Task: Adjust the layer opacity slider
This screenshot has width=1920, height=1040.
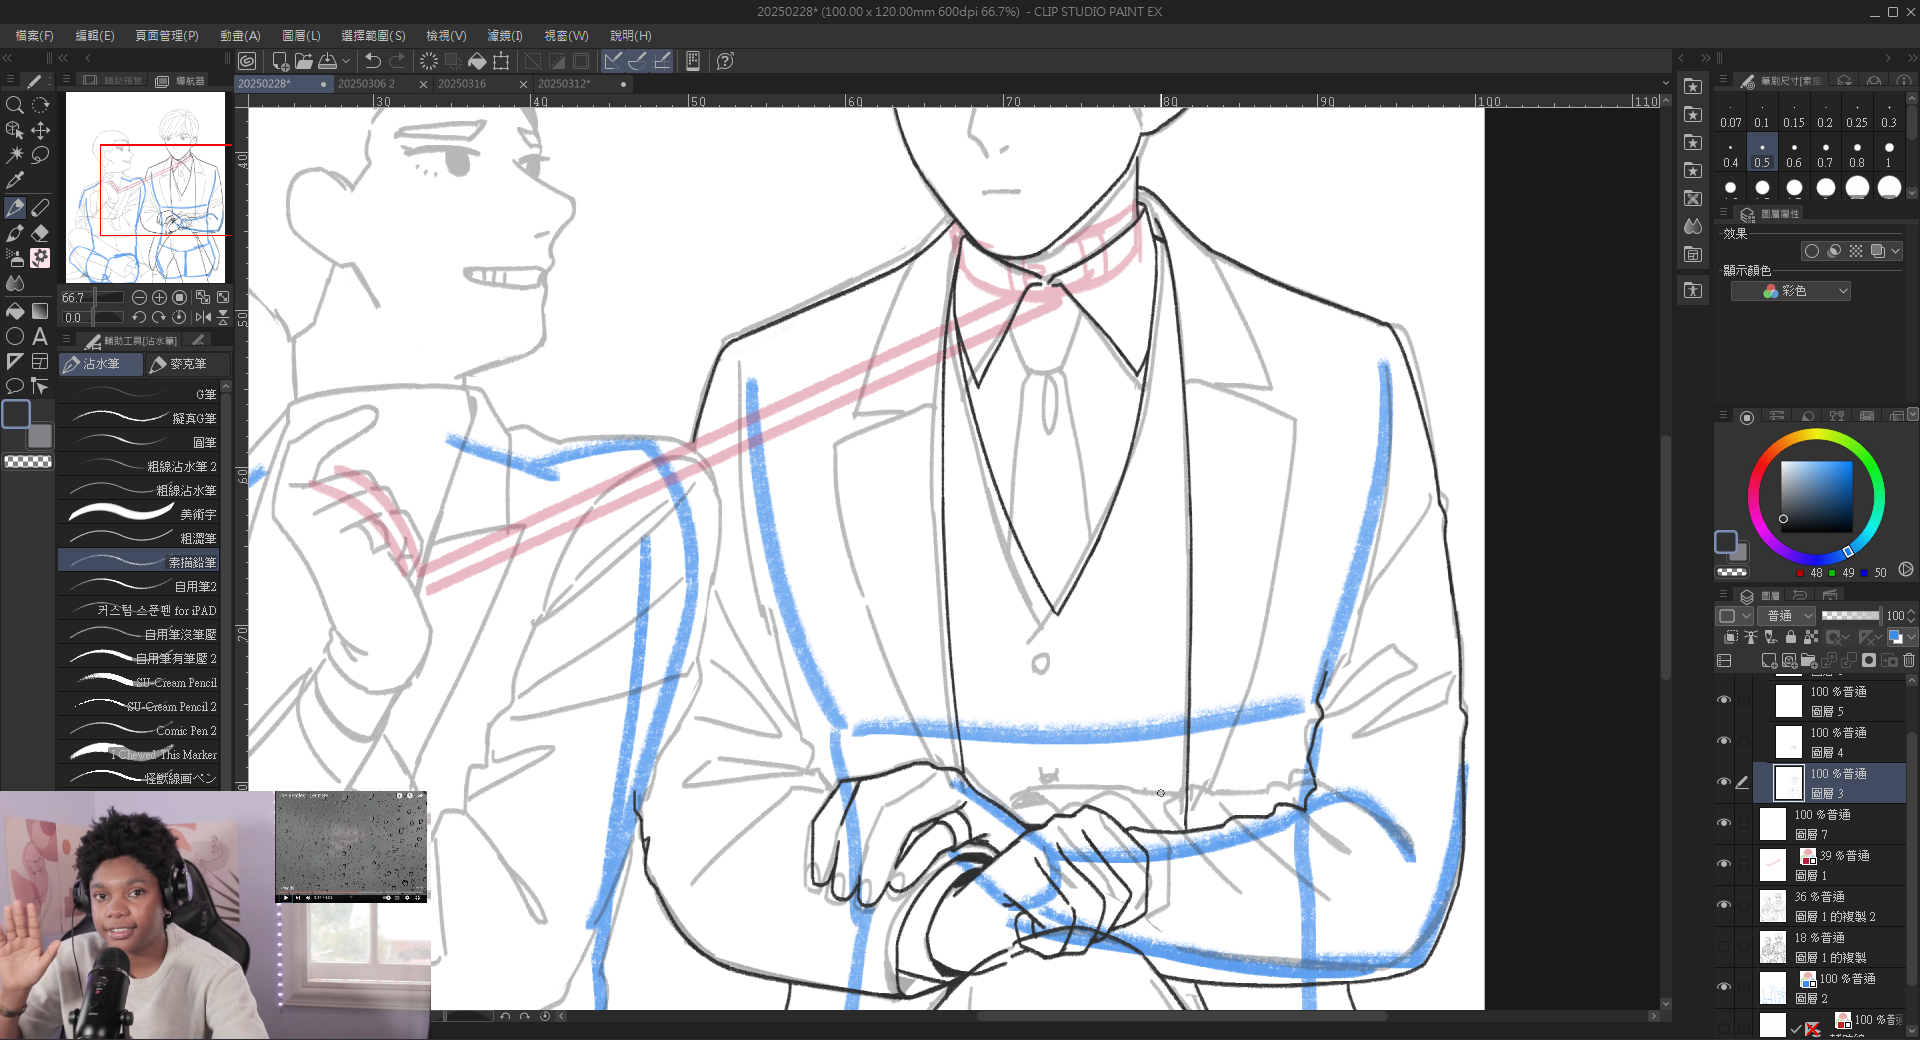Action: coord(1850,615)
